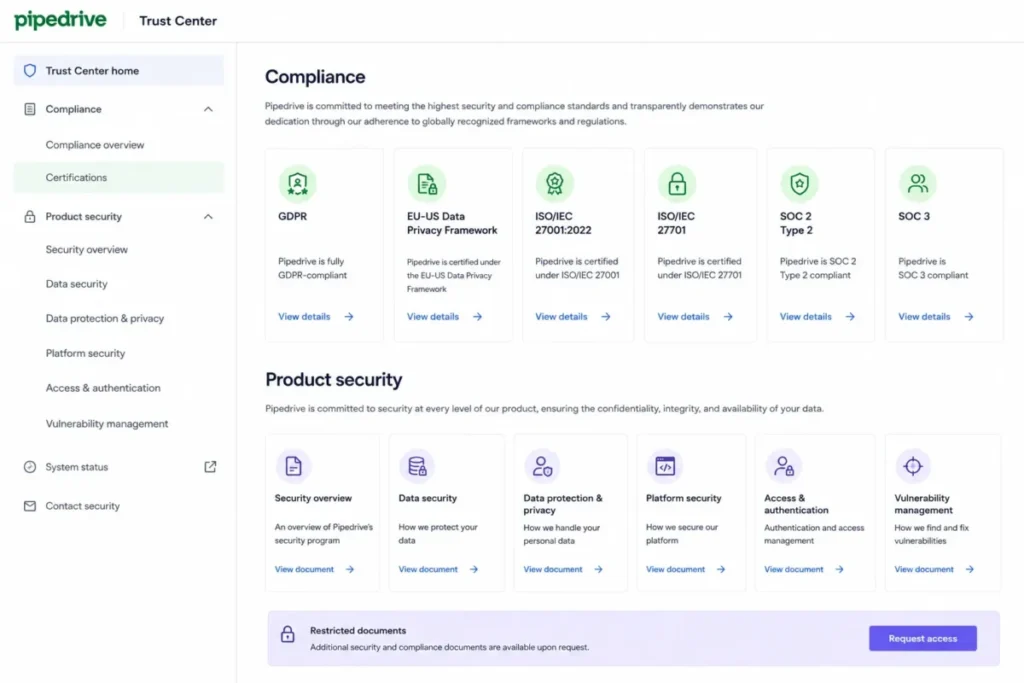Click the envelope icon for Contact security
The width and height of the screenshot is (1024, 683).
tap(30, 506)
